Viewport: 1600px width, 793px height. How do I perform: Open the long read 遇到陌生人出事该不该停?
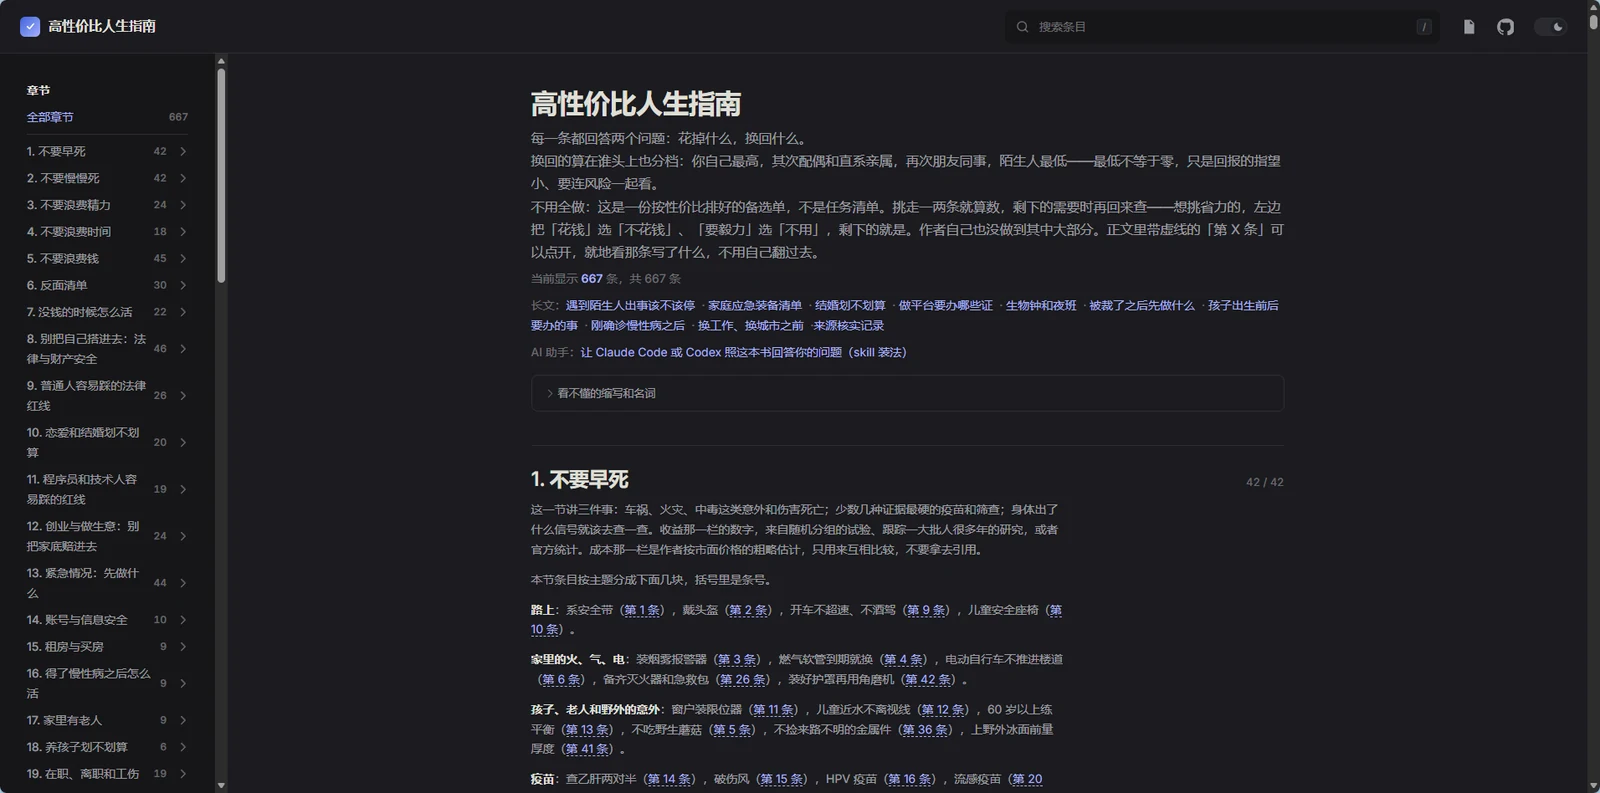630,306
